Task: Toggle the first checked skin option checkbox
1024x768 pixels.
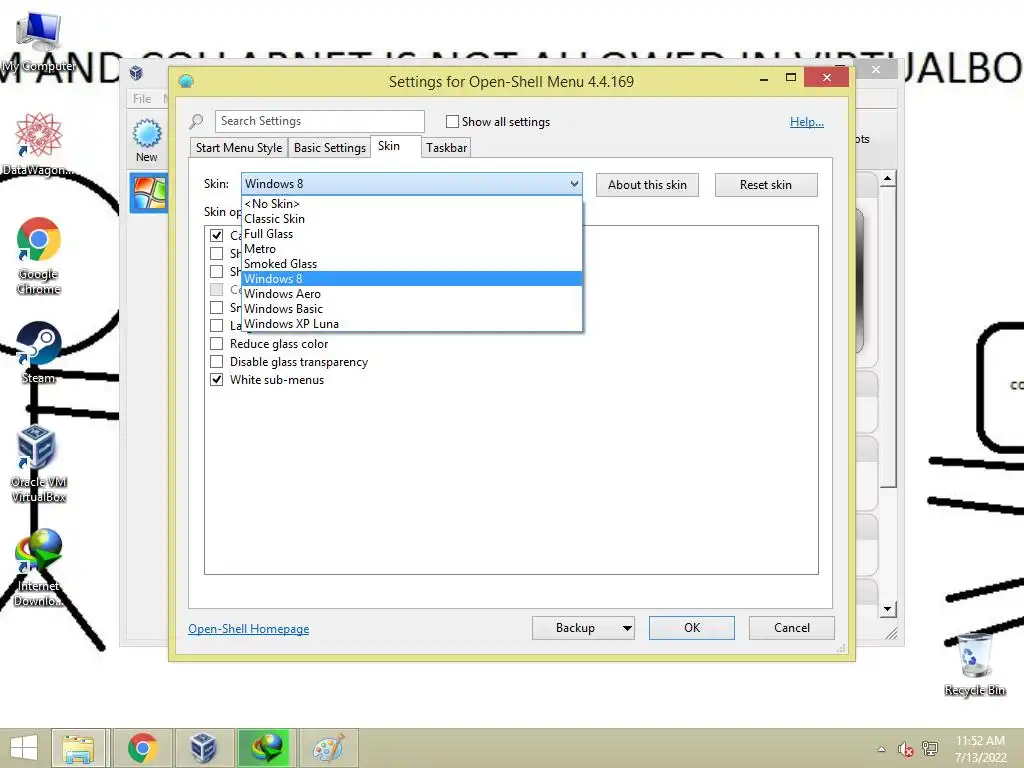Action: [217, 235]
